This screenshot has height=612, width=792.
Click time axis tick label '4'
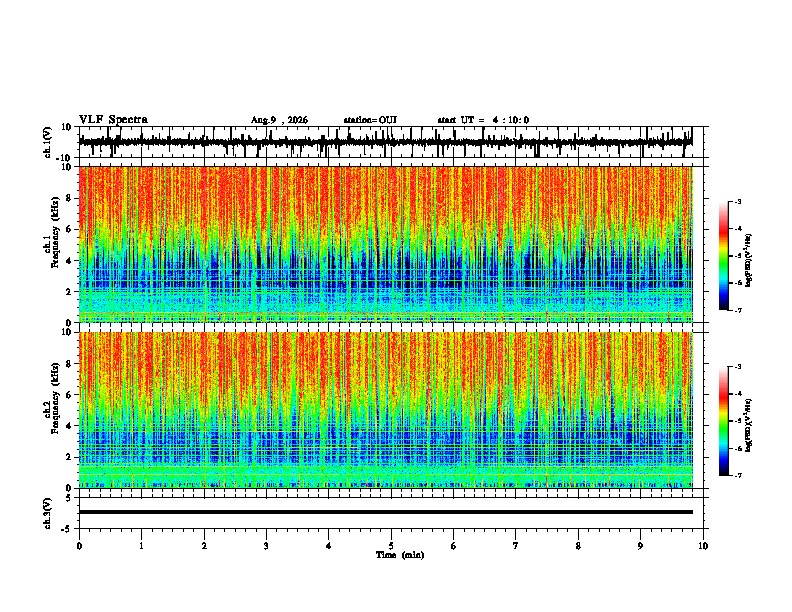point(329,546)
